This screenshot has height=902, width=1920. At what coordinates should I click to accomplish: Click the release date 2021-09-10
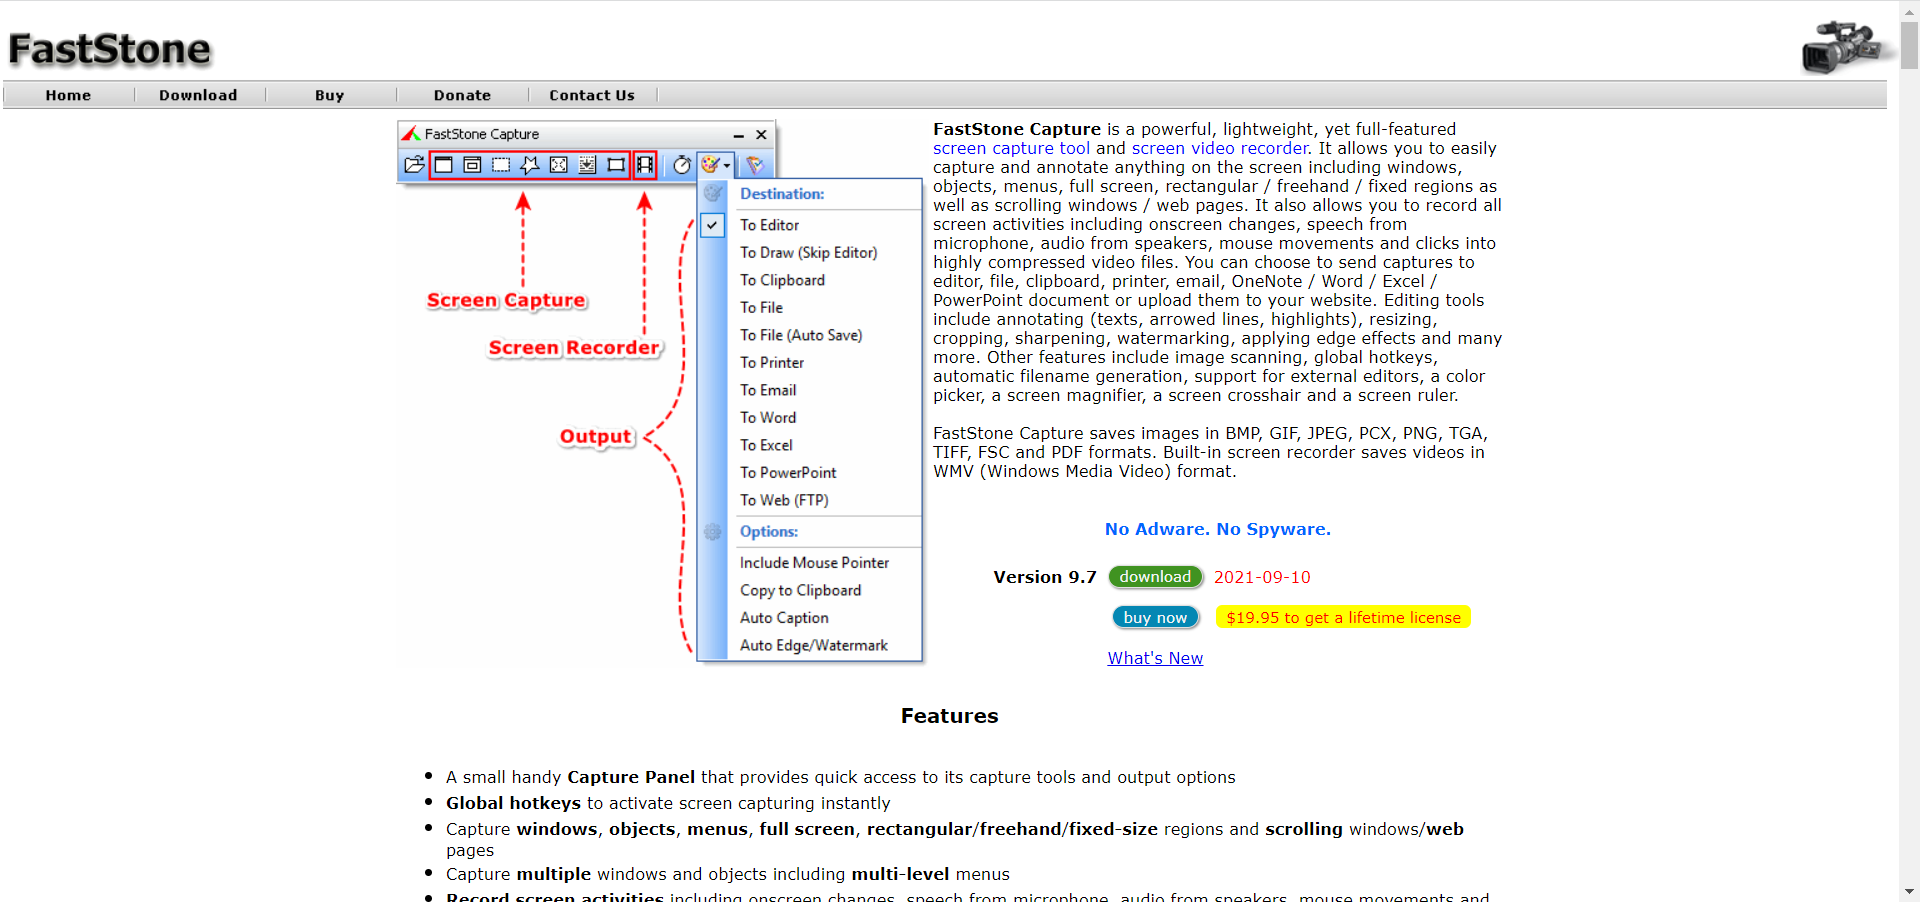click(x=1262, y=577)
